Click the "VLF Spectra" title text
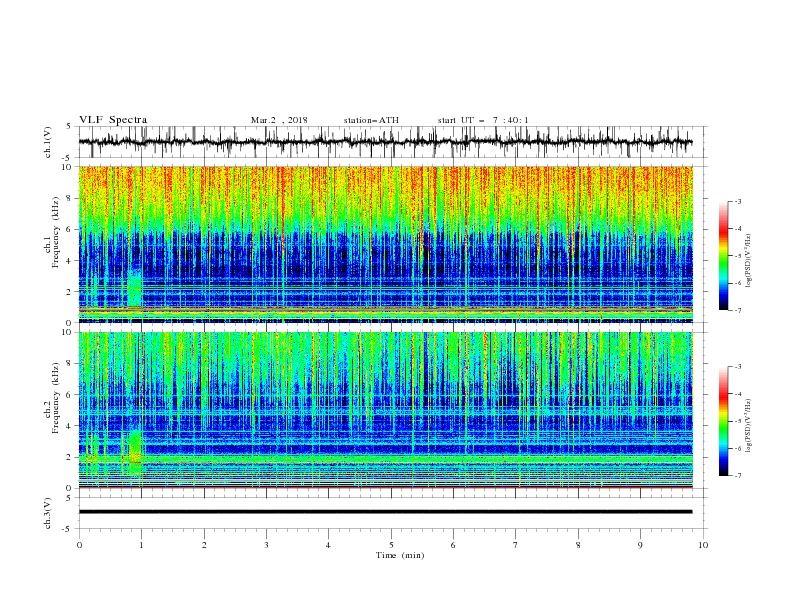The height and width of the screenshot is (612, 792). 113,120
